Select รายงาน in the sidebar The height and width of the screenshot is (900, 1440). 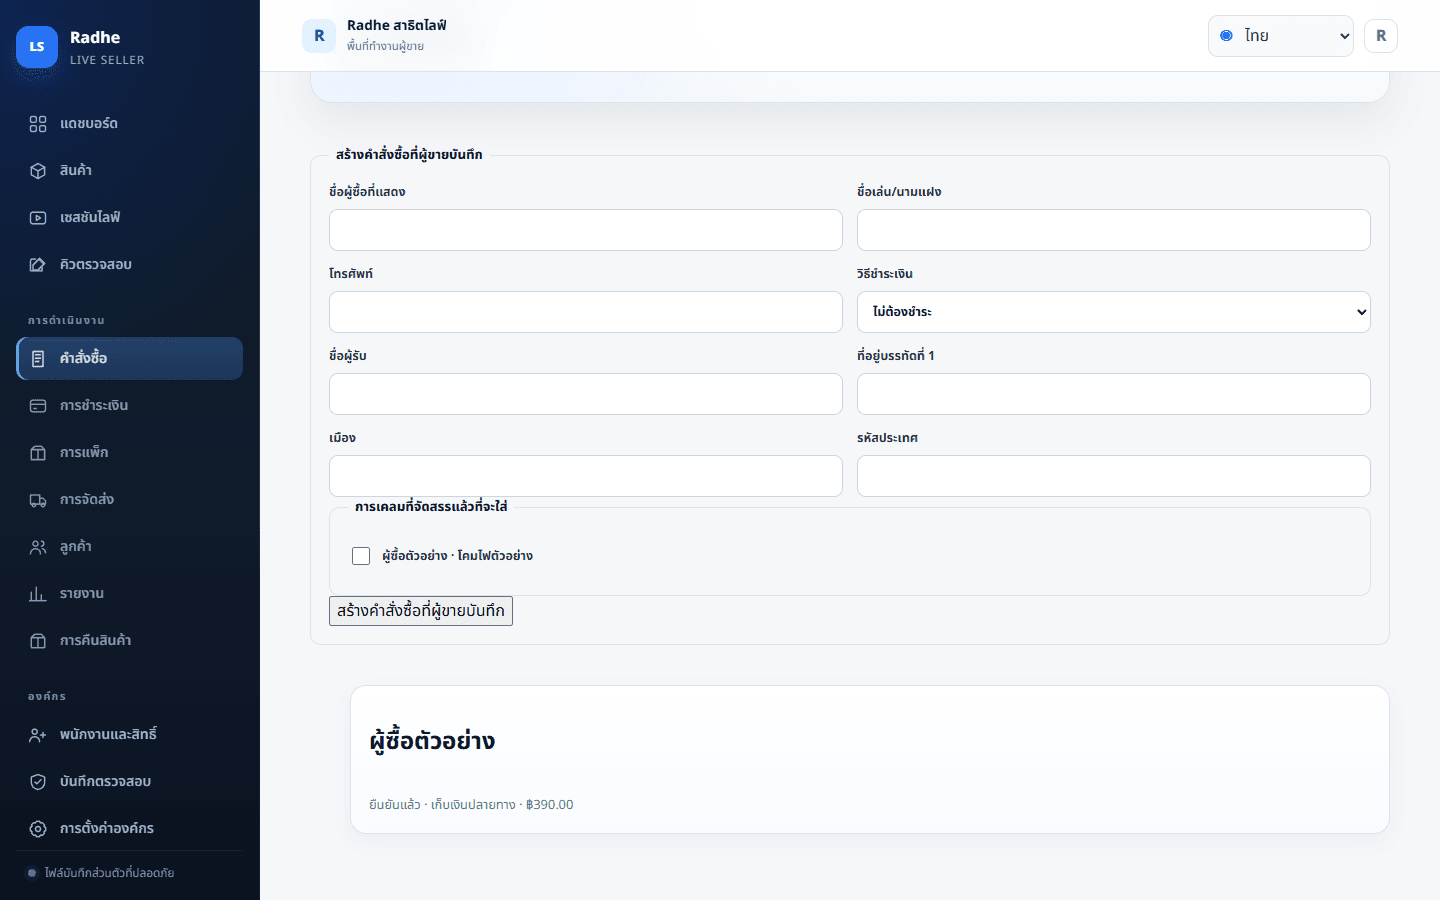pyautogui.click(x=129, y=594)
